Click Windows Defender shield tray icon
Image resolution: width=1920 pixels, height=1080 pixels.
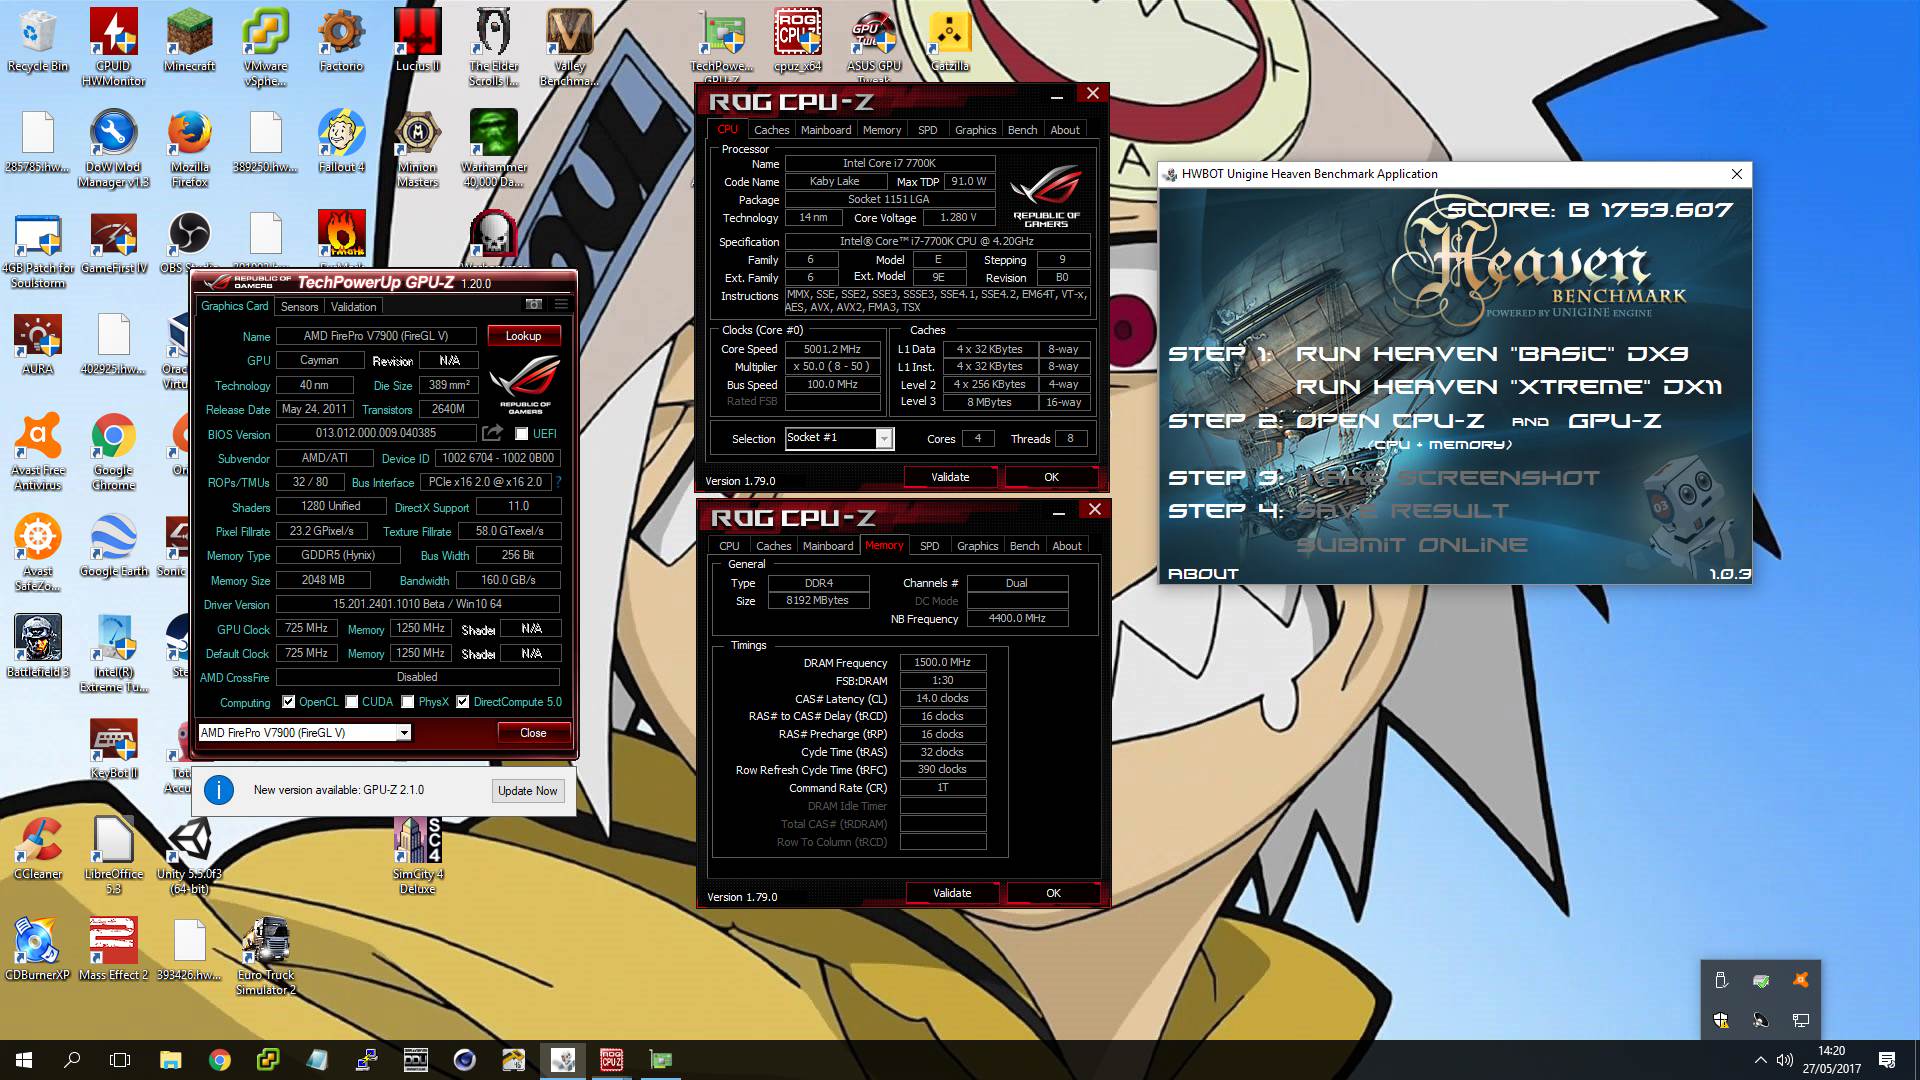(1721, 1020)
